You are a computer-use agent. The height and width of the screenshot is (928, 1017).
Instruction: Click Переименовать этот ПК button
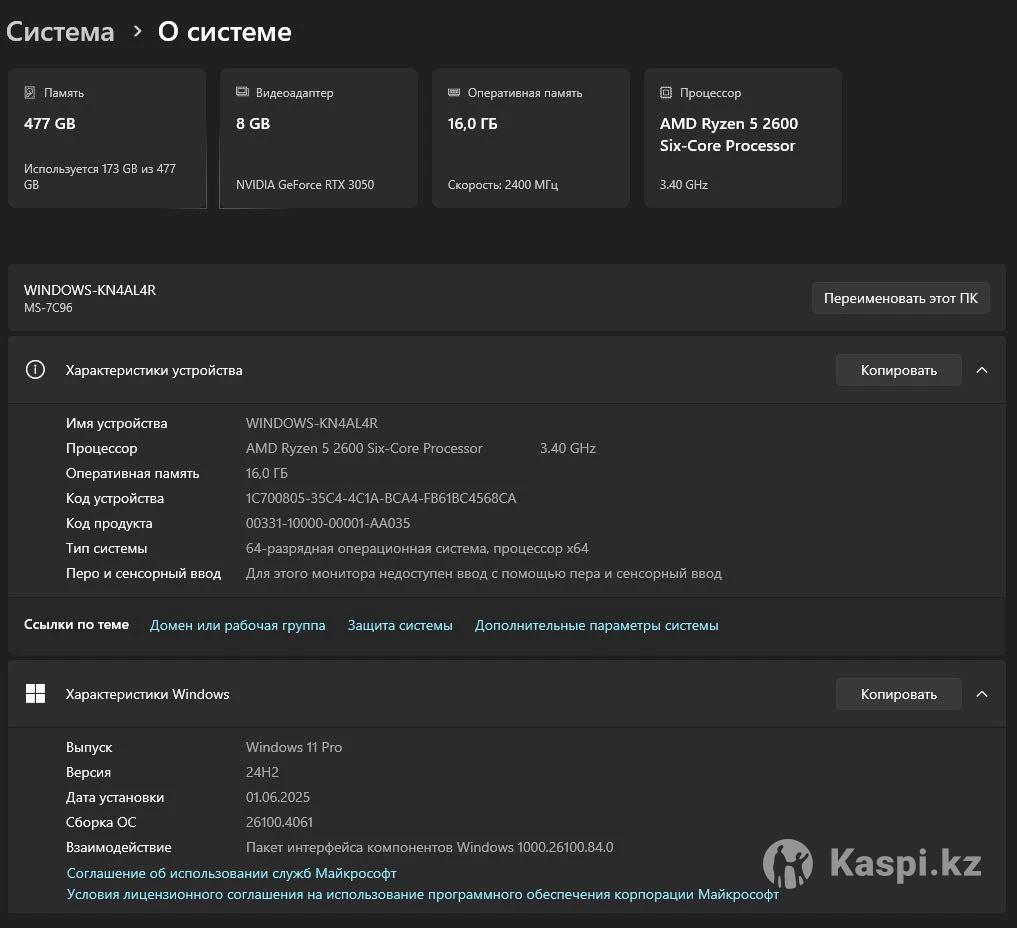tap(900, 298)
